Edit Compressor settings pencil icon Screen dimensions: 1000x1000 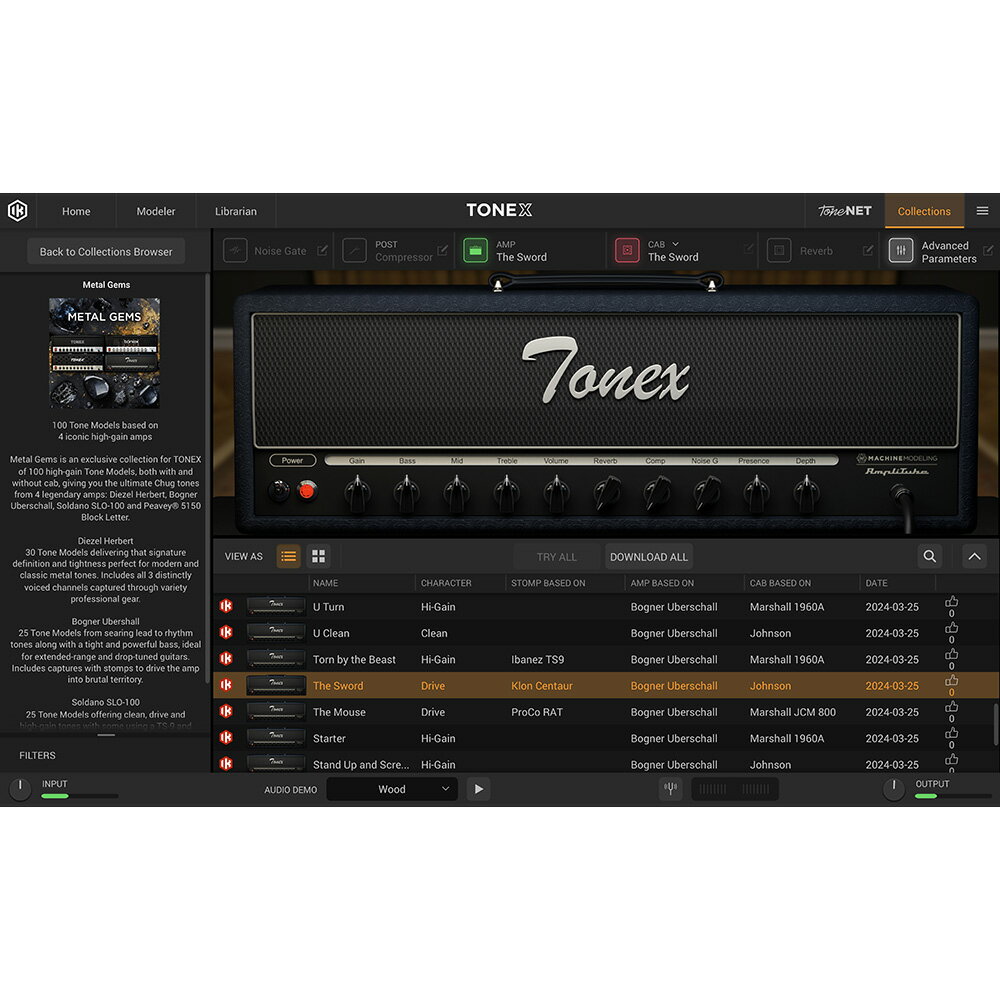pos(443,251)
